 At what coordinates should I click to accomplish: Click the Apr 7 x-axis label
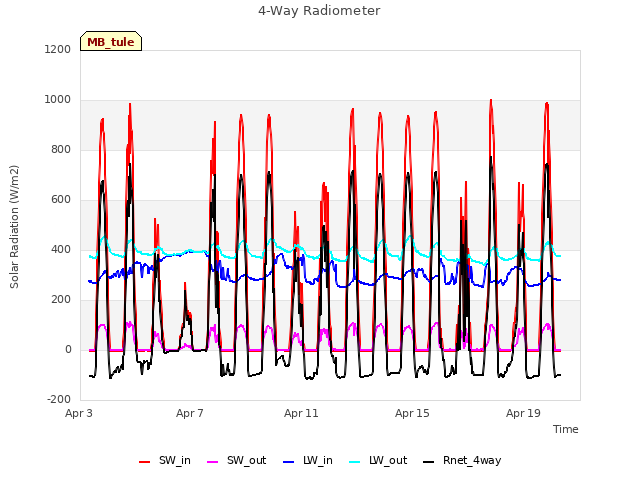[190, 413]
